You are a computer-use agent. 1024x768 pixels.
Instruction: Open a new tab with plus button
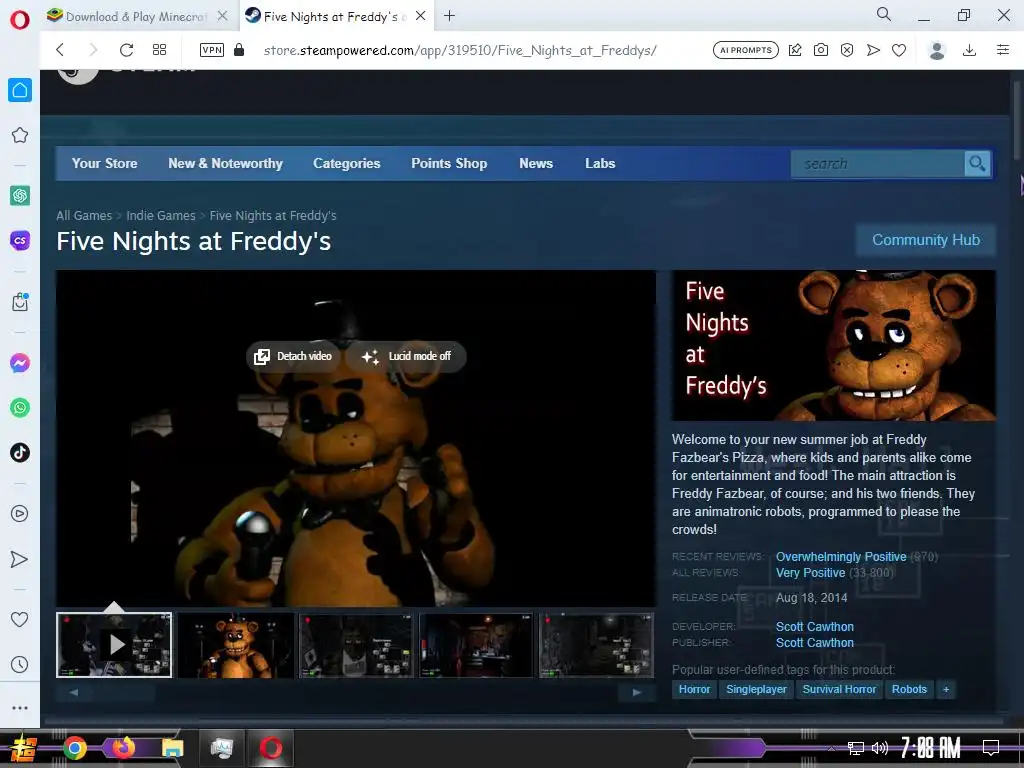(x=449, y=16)
